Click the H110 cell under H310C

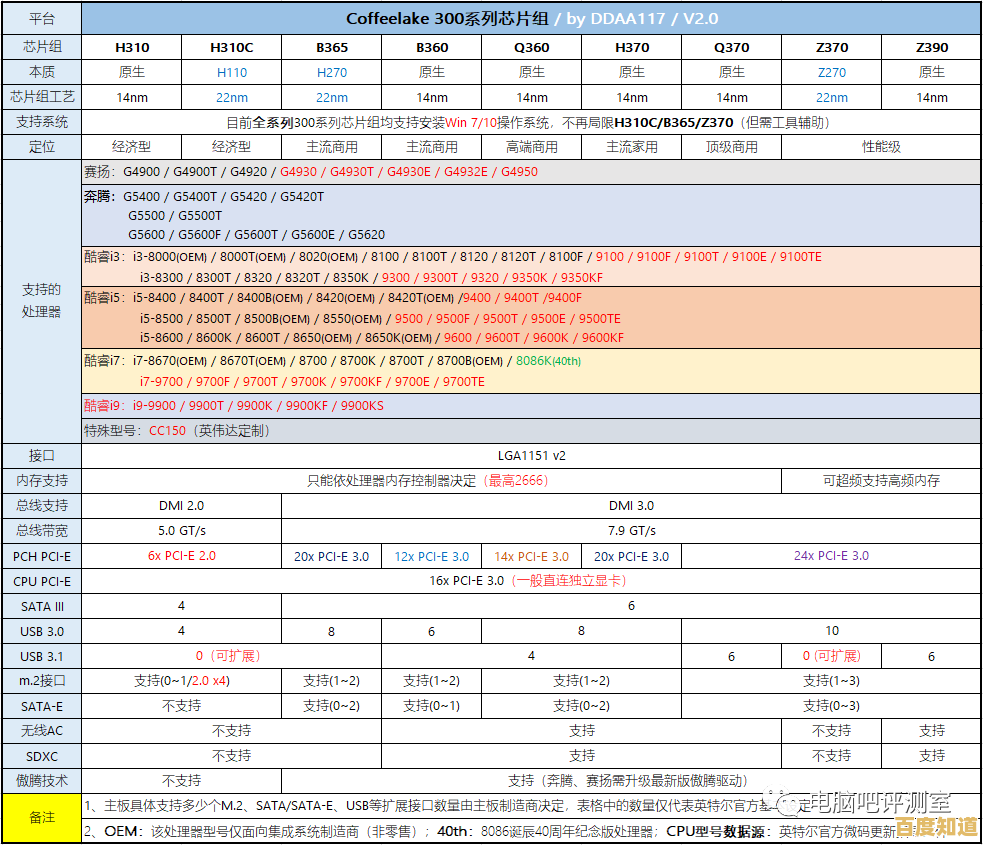pos(231,72)
